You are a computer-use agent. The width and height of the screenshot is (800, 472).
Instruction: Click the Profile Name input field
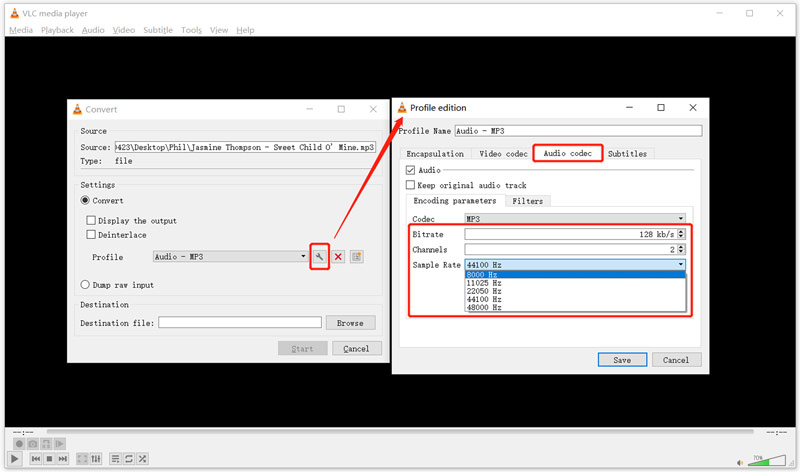point(578,131)
